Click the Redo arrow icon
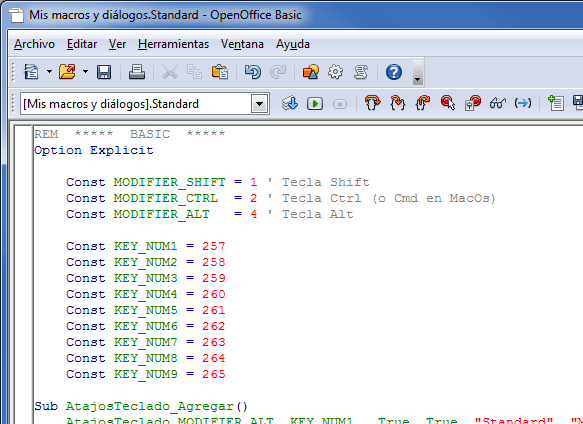Image resolution: width=583 pixels, height=424 pixels. 278,72
